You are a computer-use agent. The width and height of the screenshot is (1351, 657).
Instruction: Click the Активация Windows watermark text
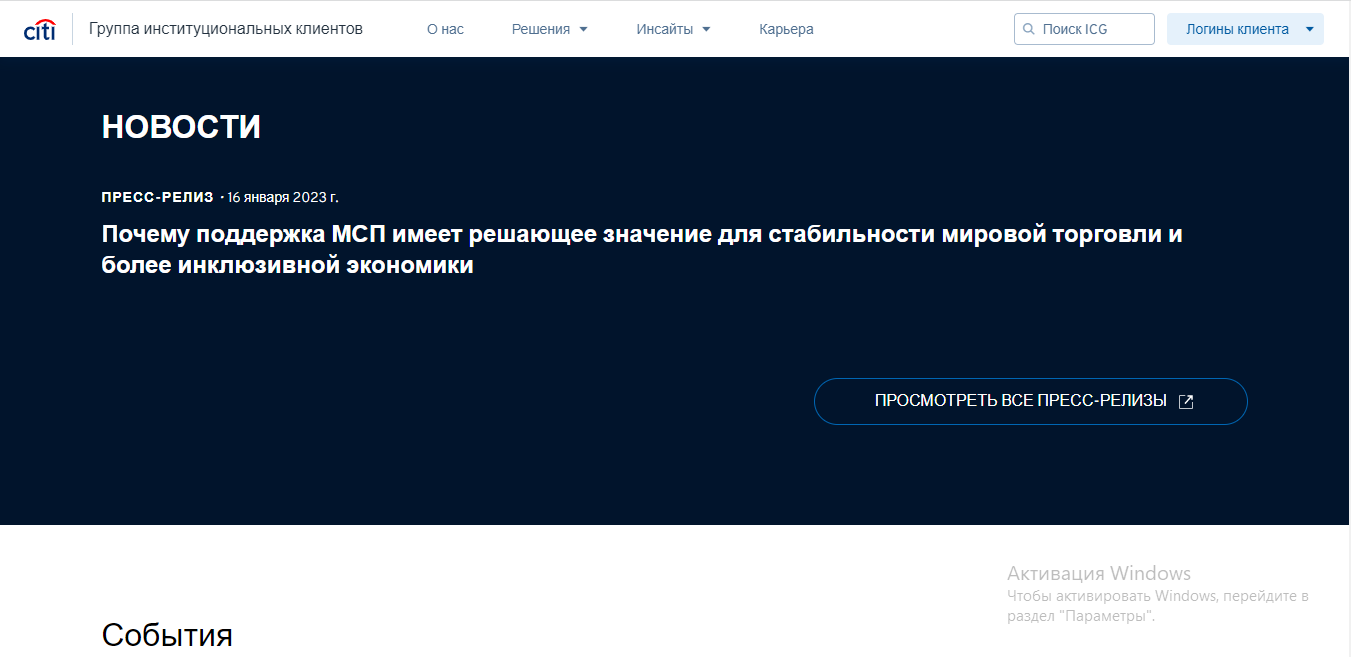[x=1098, y=573]
